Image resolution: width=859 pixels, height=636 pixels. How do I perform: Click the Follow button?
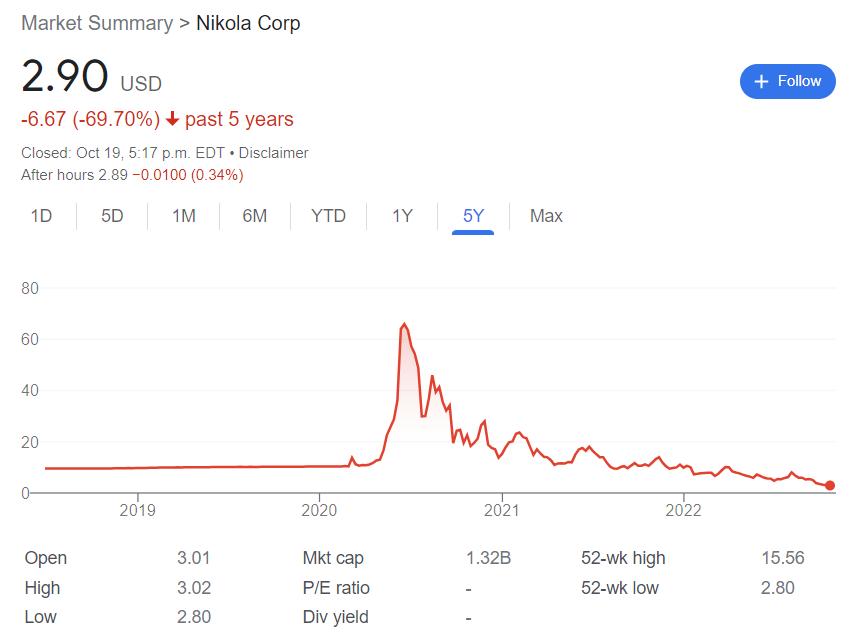pos(787,81)
